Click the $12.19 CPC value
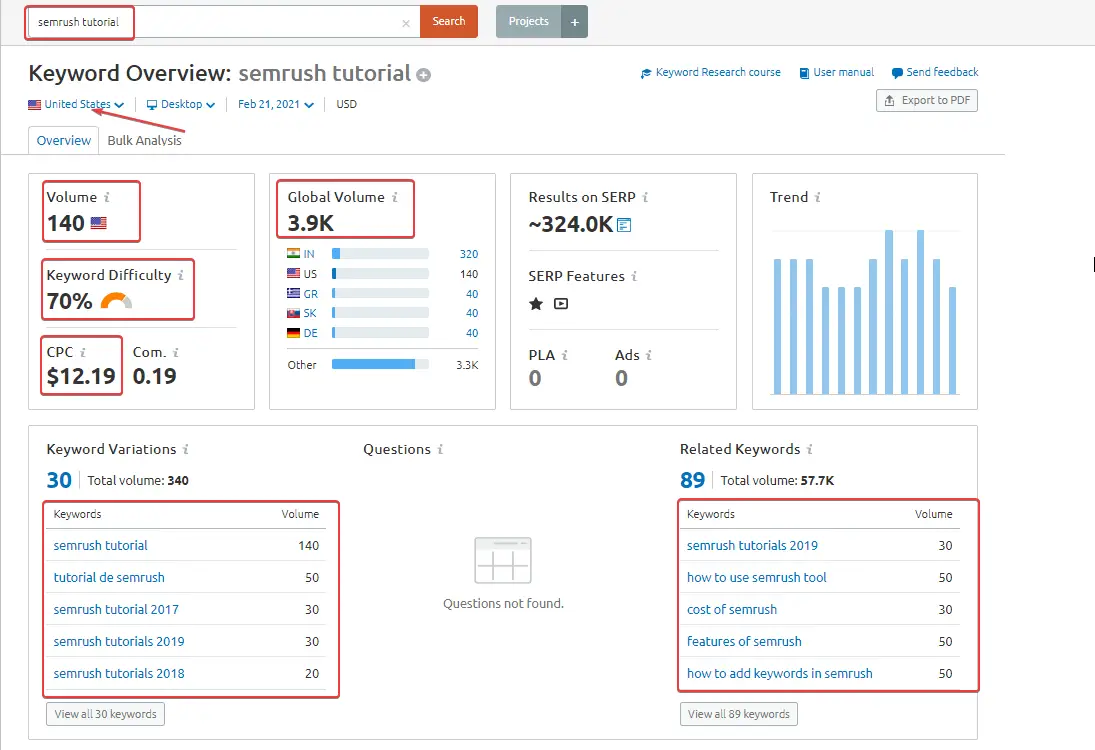Screen dimensions: 1095x750 pyautogui.click(x=81, y=376)
